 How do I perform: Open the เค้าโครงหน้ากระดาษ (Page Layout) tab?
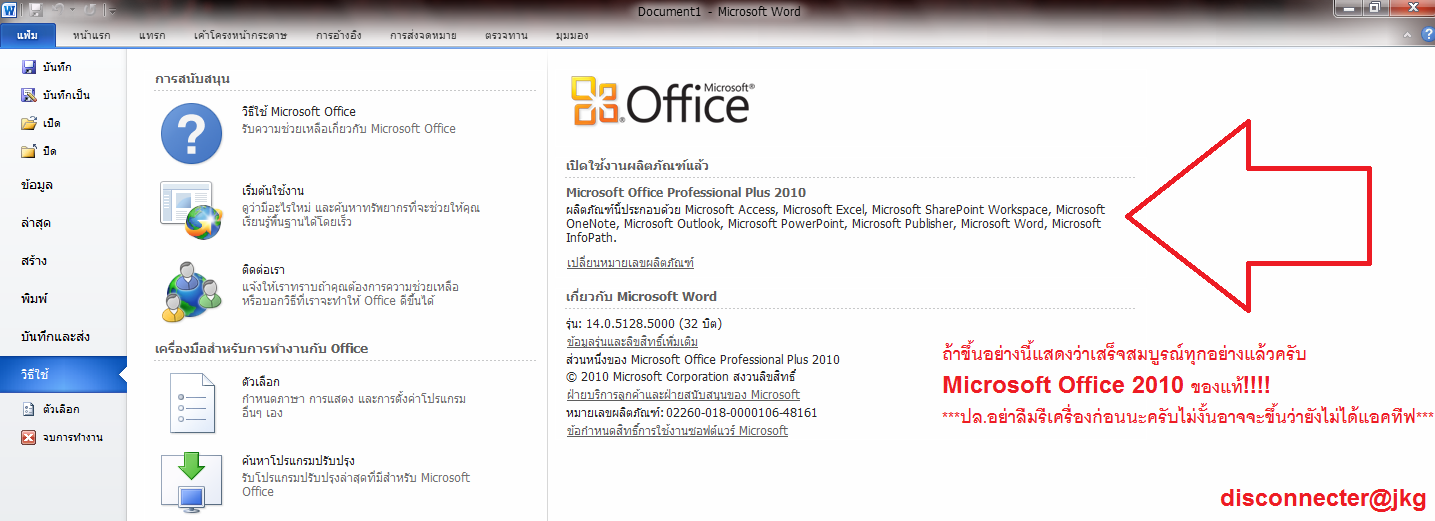[241, 36]
